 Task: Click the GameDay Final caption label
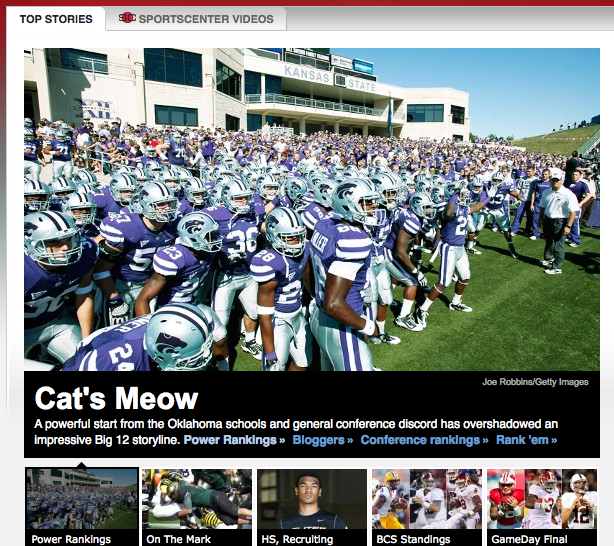click(x=529, y=539)
